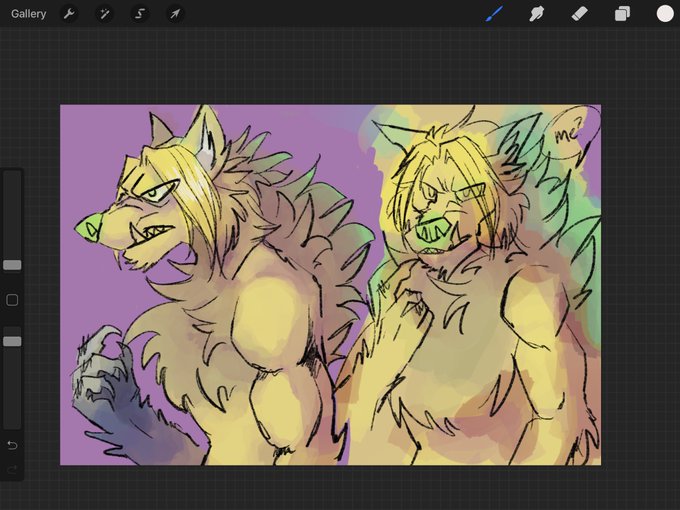680x510 pixels.
Task: Select the Smudge finger tool
Action: tap(537, 14)
